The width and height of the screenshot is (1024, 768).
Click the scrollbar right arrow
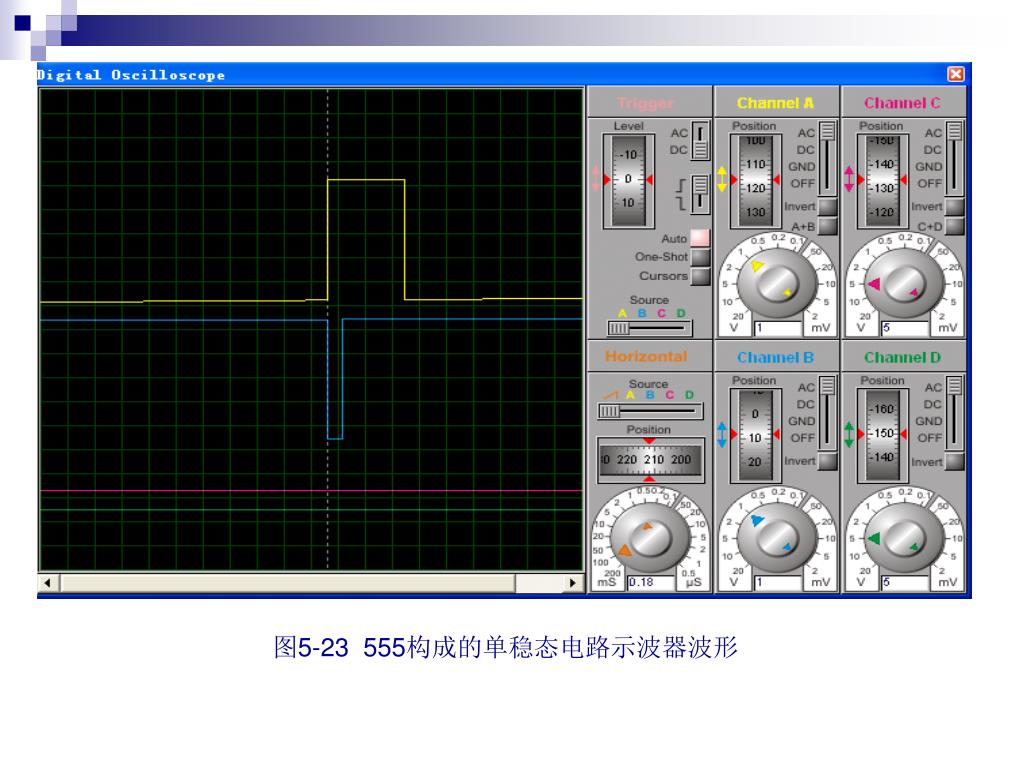573,583
